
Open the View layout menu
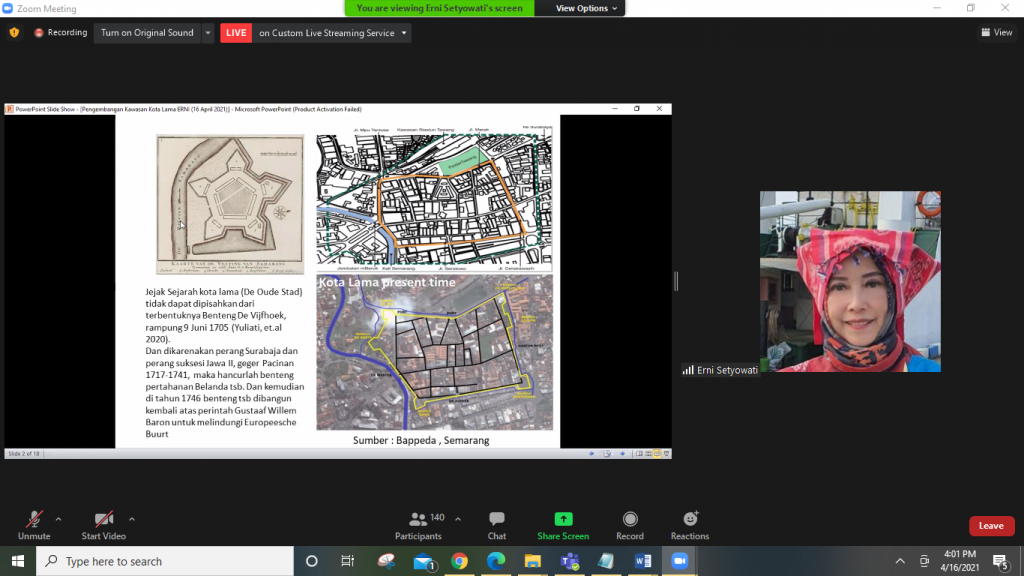[997, 33]
